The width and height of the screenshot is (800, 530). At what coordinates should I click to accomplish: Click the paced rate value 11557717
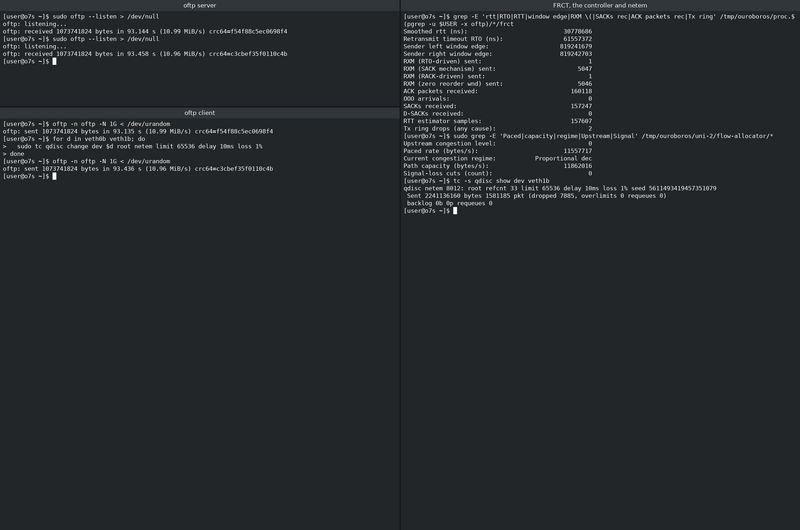pyautogui.click(x=578, y=151)
